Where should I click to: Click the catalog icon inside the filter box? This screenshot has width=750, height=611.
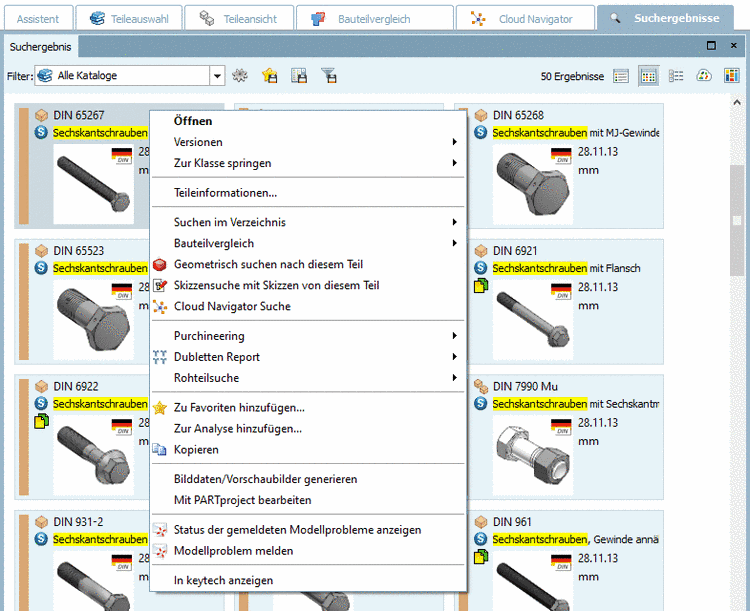click(x=45, y=76)
